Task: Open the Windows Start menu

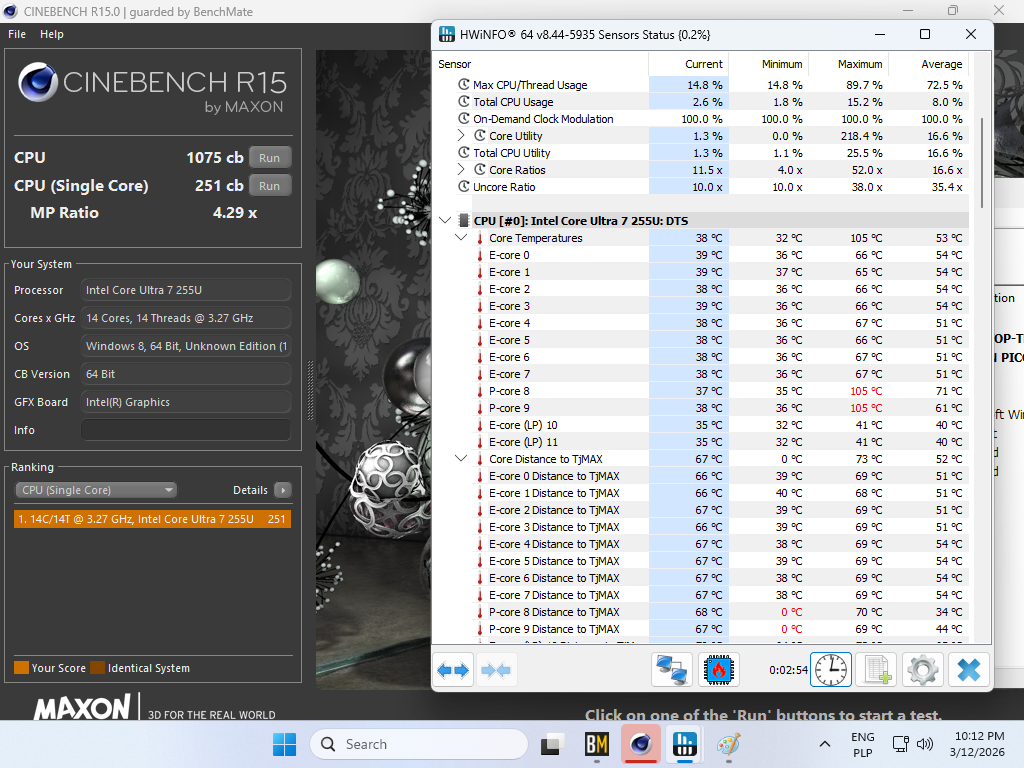Action: tap(284, 744)
